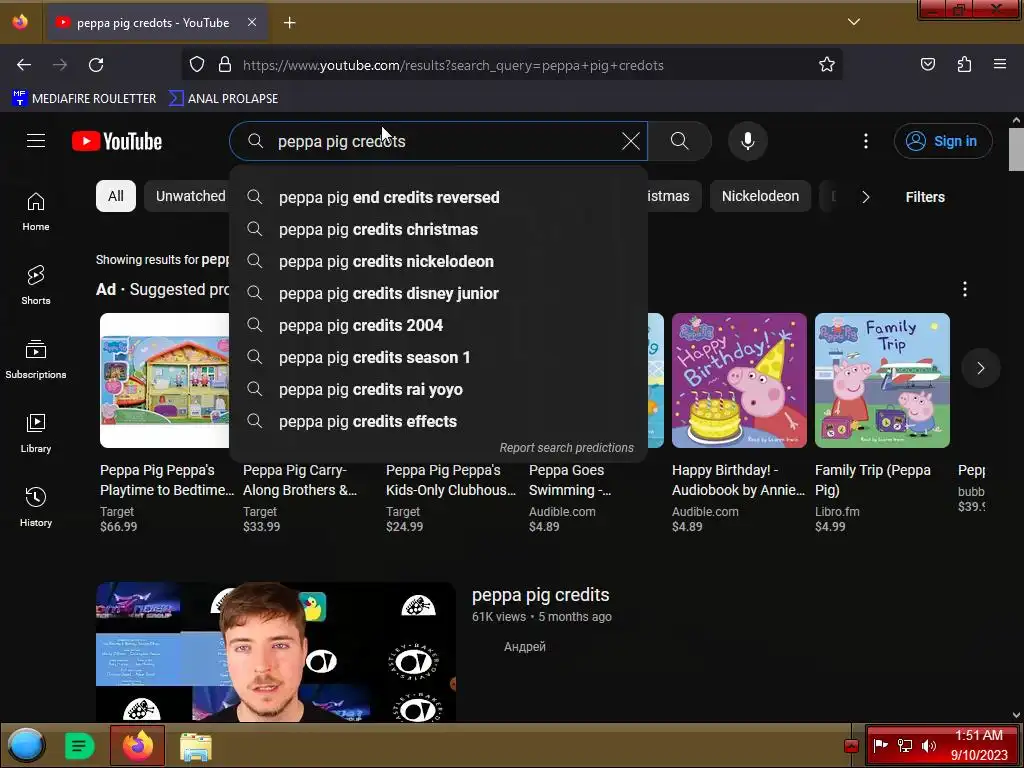Select the Nickelodeon filter chip

pyautogui.click(x=760, y=196)
